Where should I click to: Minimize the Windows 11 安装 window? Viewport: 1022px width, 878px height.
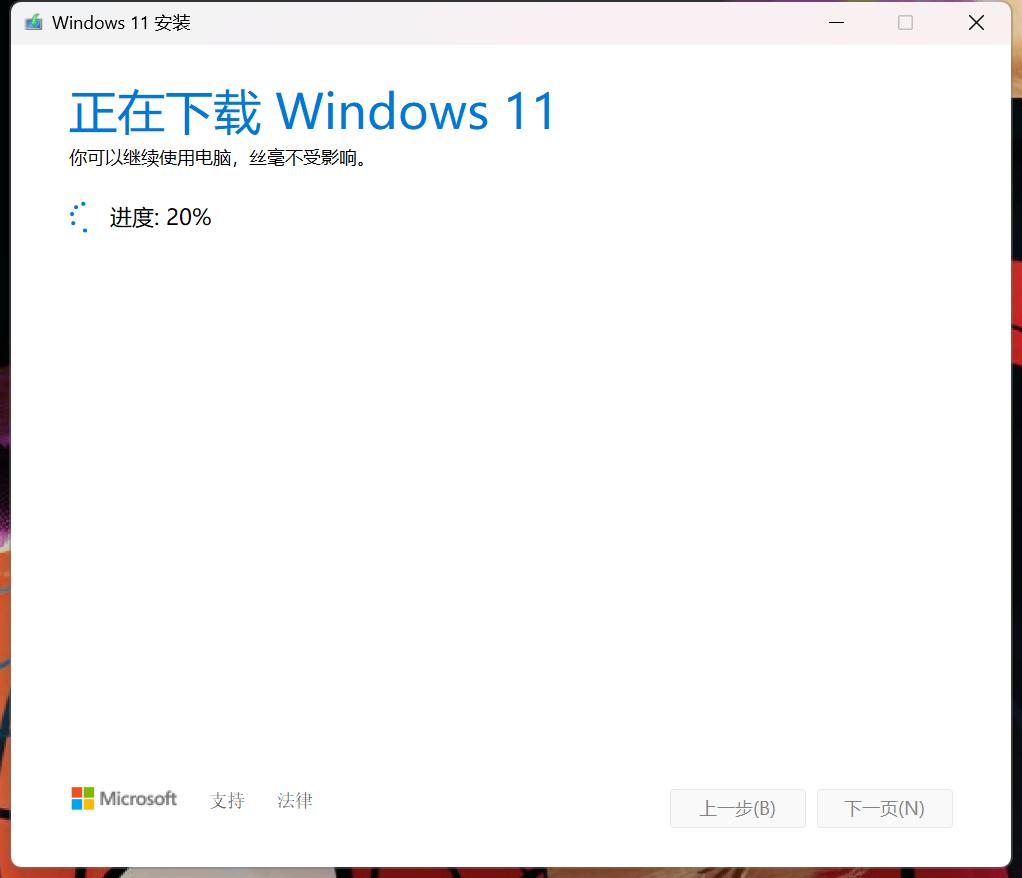836,23
